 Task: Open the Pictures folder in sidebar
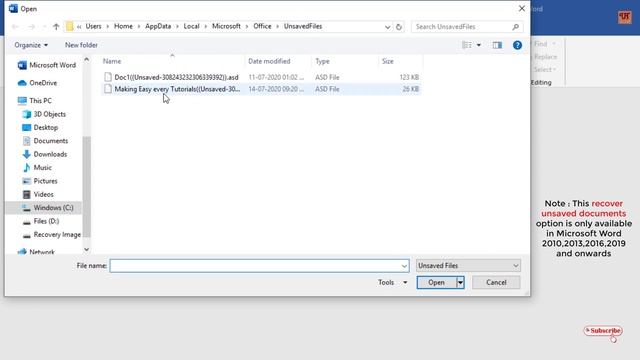(x=40, y=181)
